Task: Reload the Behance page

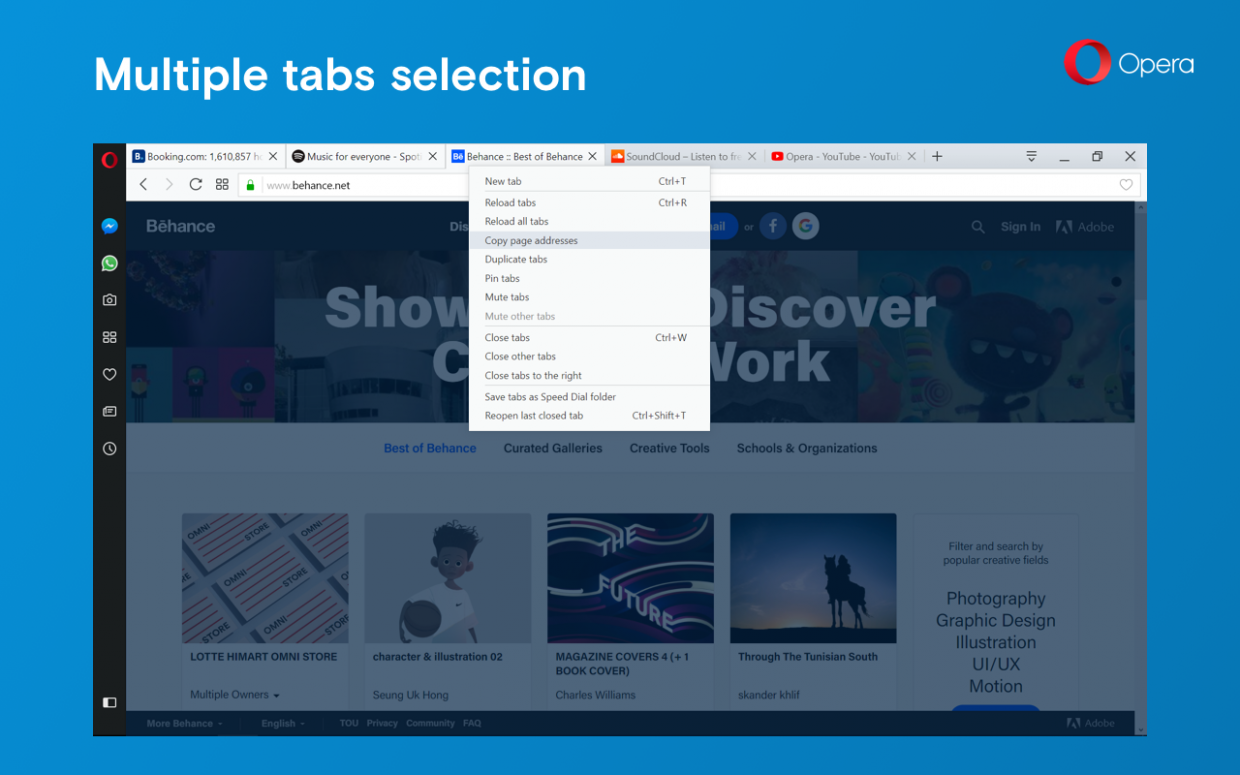Action: 195,184
